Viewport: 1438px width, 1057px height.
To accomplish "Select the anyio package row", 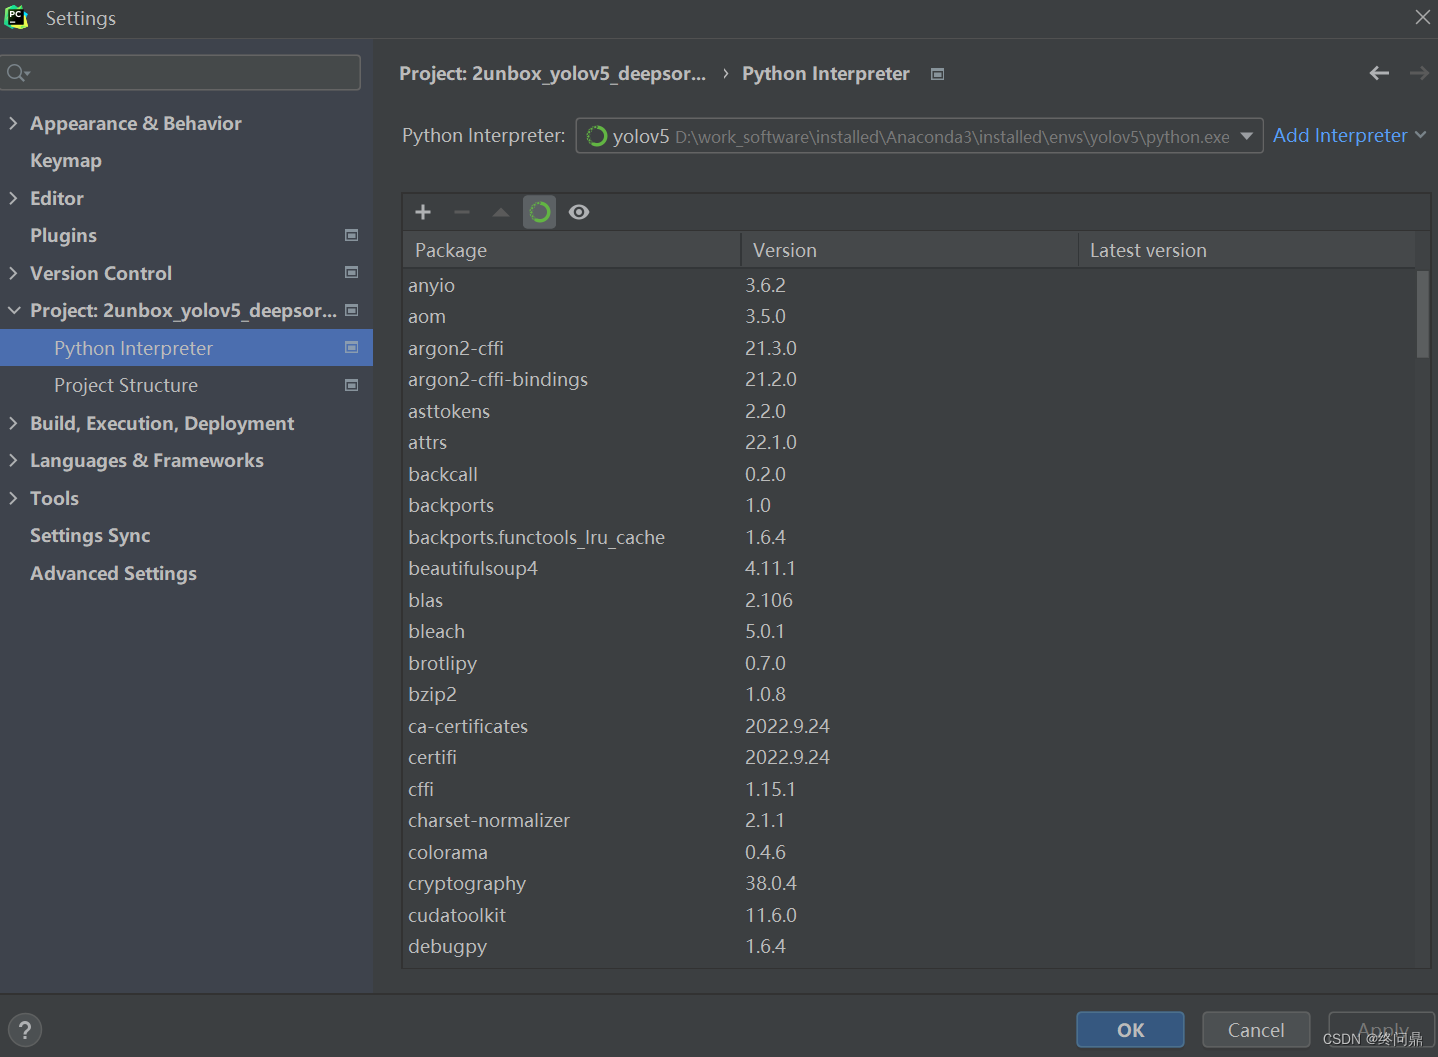I will point(909,285).
